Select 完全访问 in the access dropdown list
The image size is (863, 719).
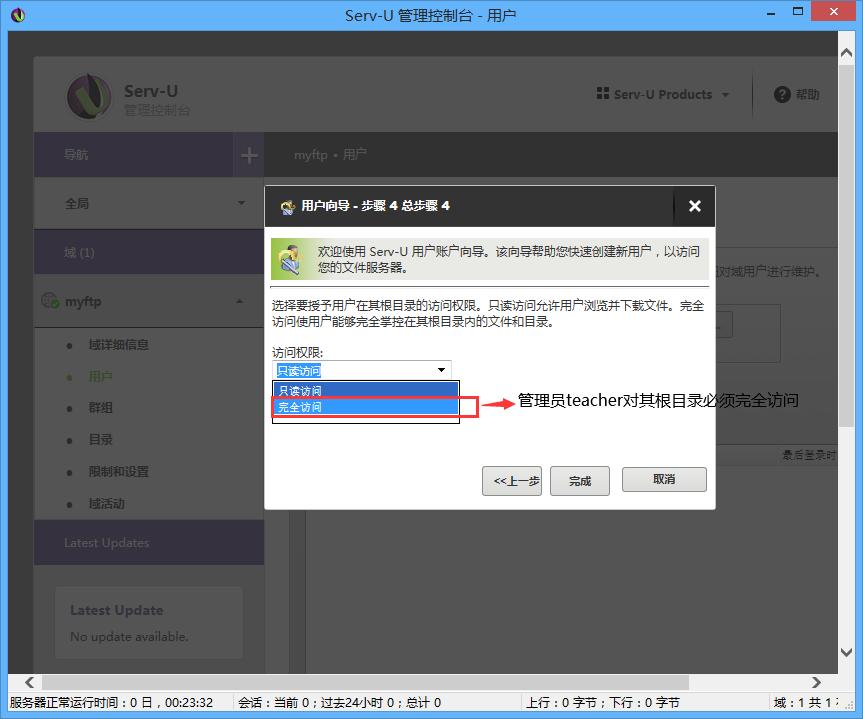coord(366,407)
